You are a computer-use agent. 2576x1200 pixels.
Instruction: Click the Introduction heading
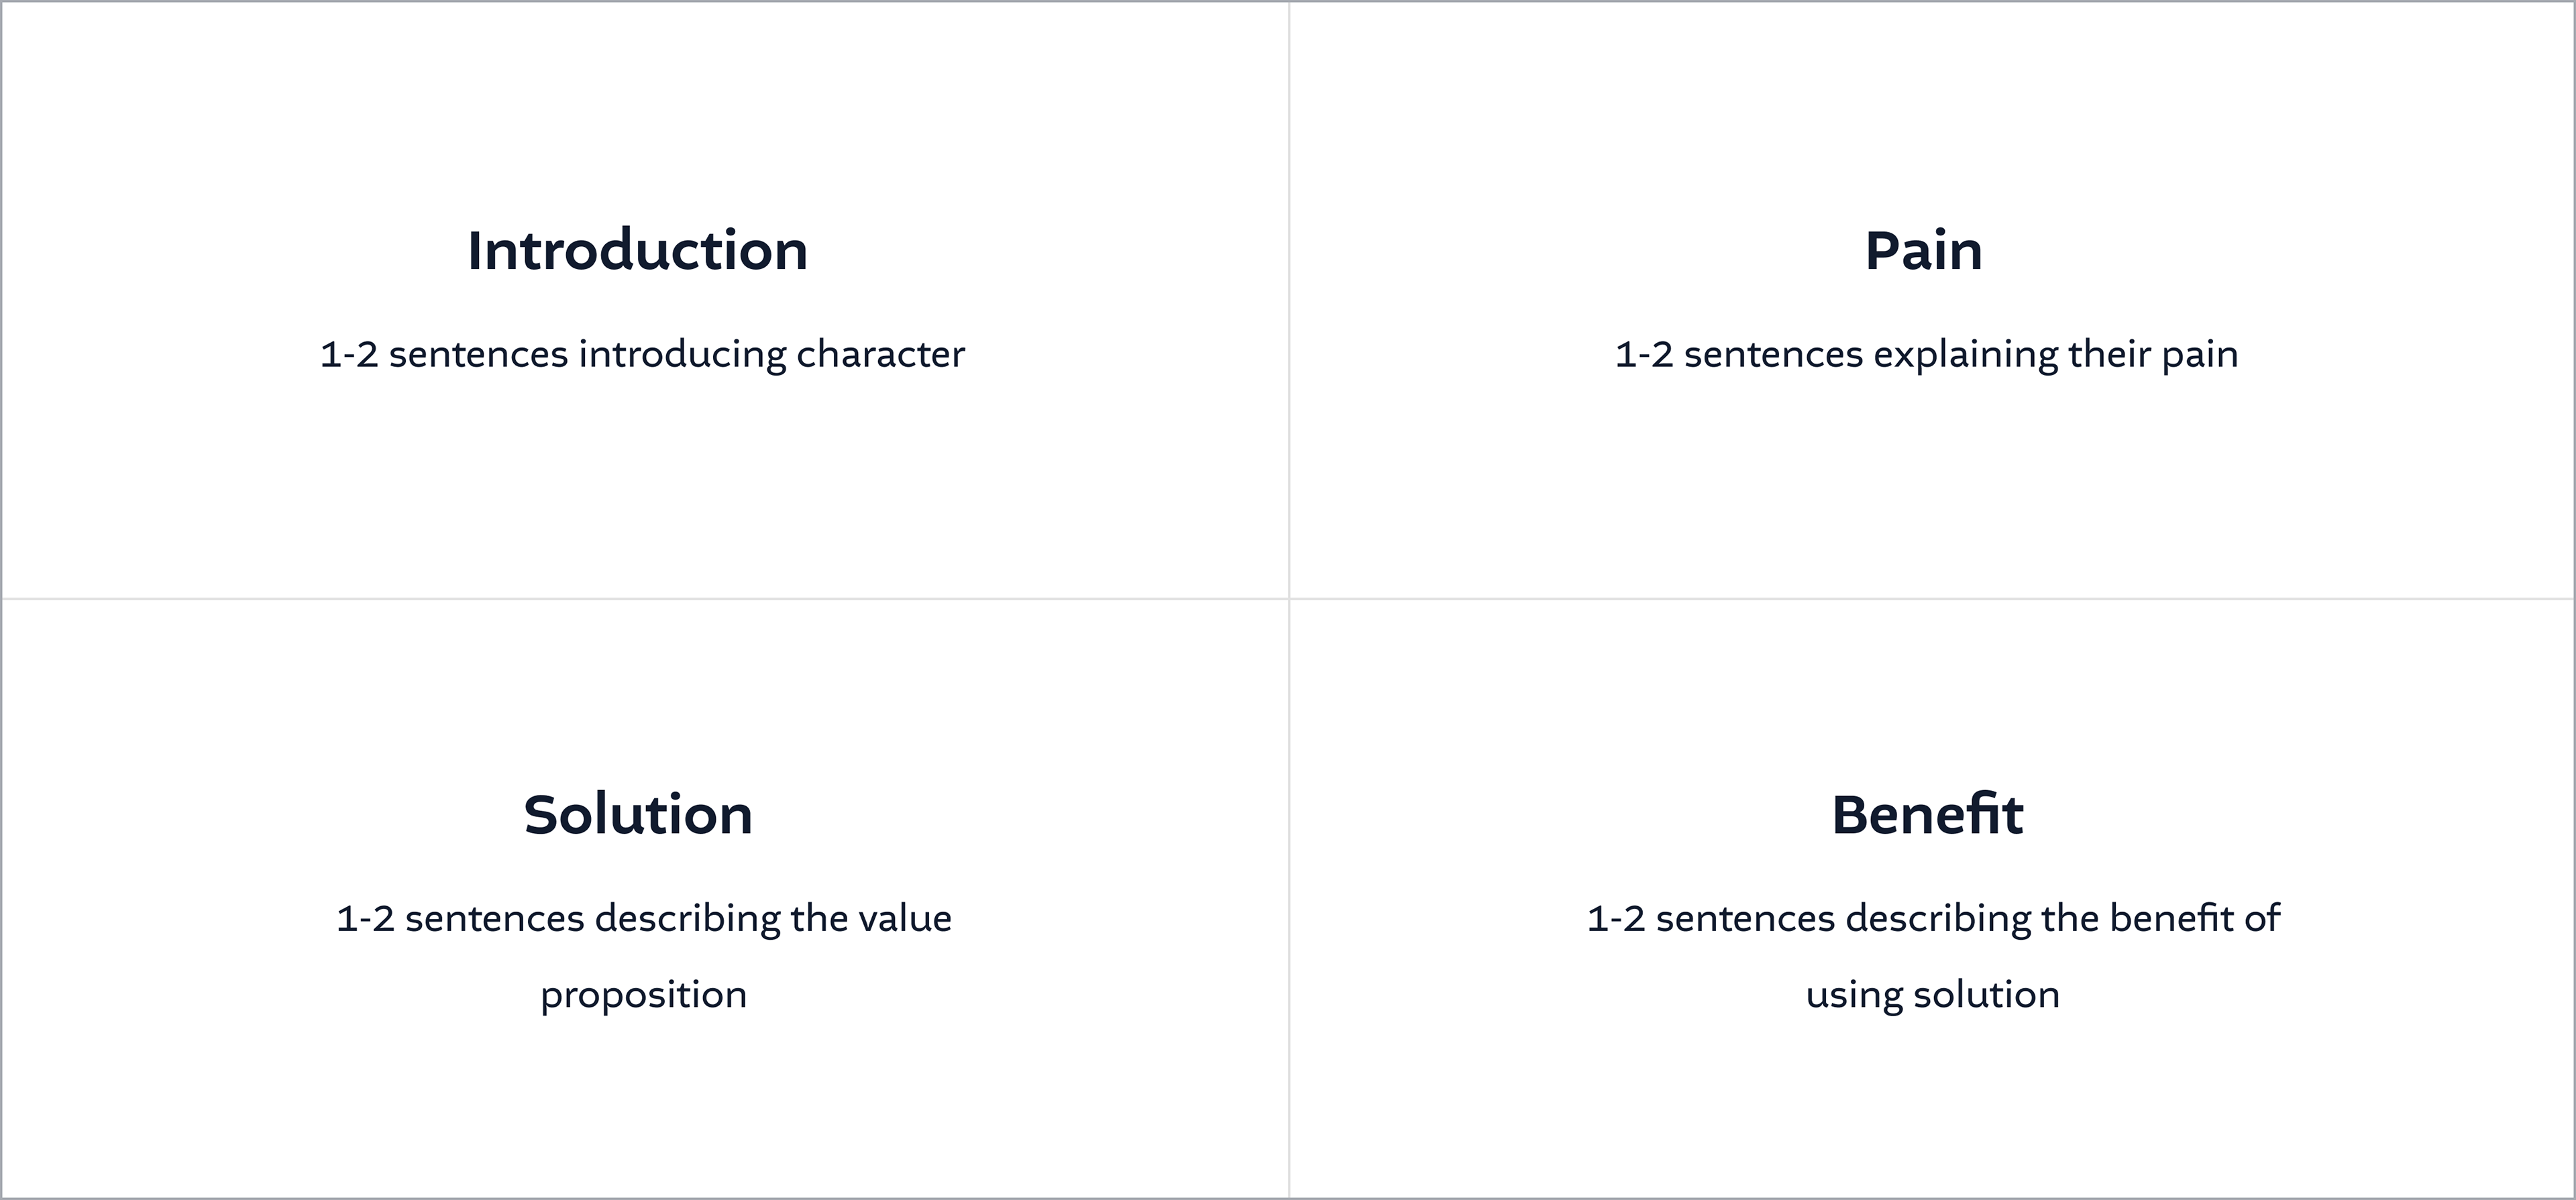point(638,250)
